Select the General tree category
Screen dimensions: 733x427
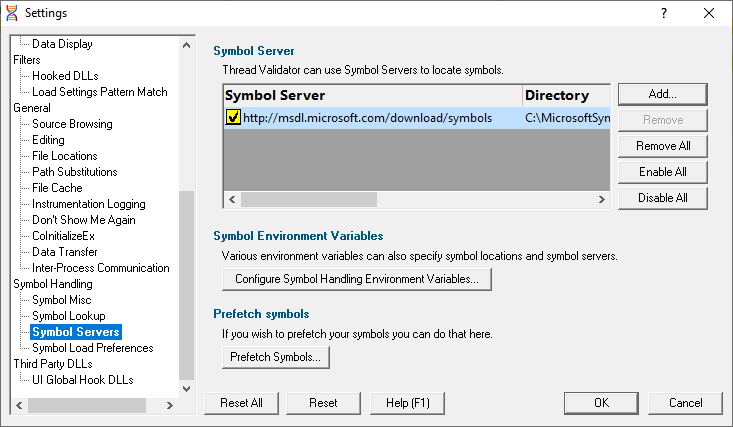point(32,108)
